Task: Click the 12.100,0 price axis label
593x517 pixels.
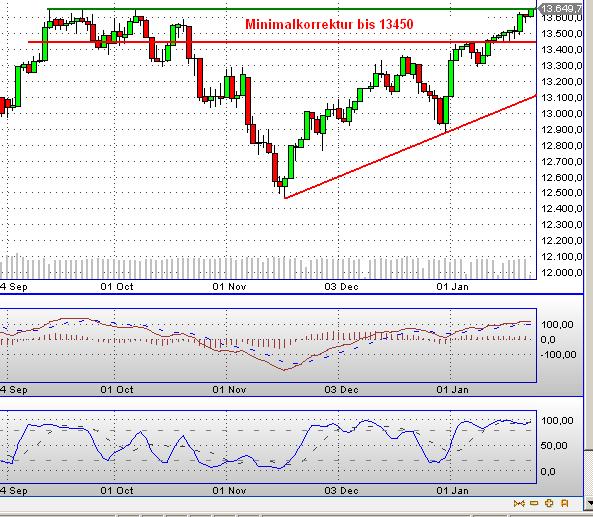Action: (x=562, y=256)
